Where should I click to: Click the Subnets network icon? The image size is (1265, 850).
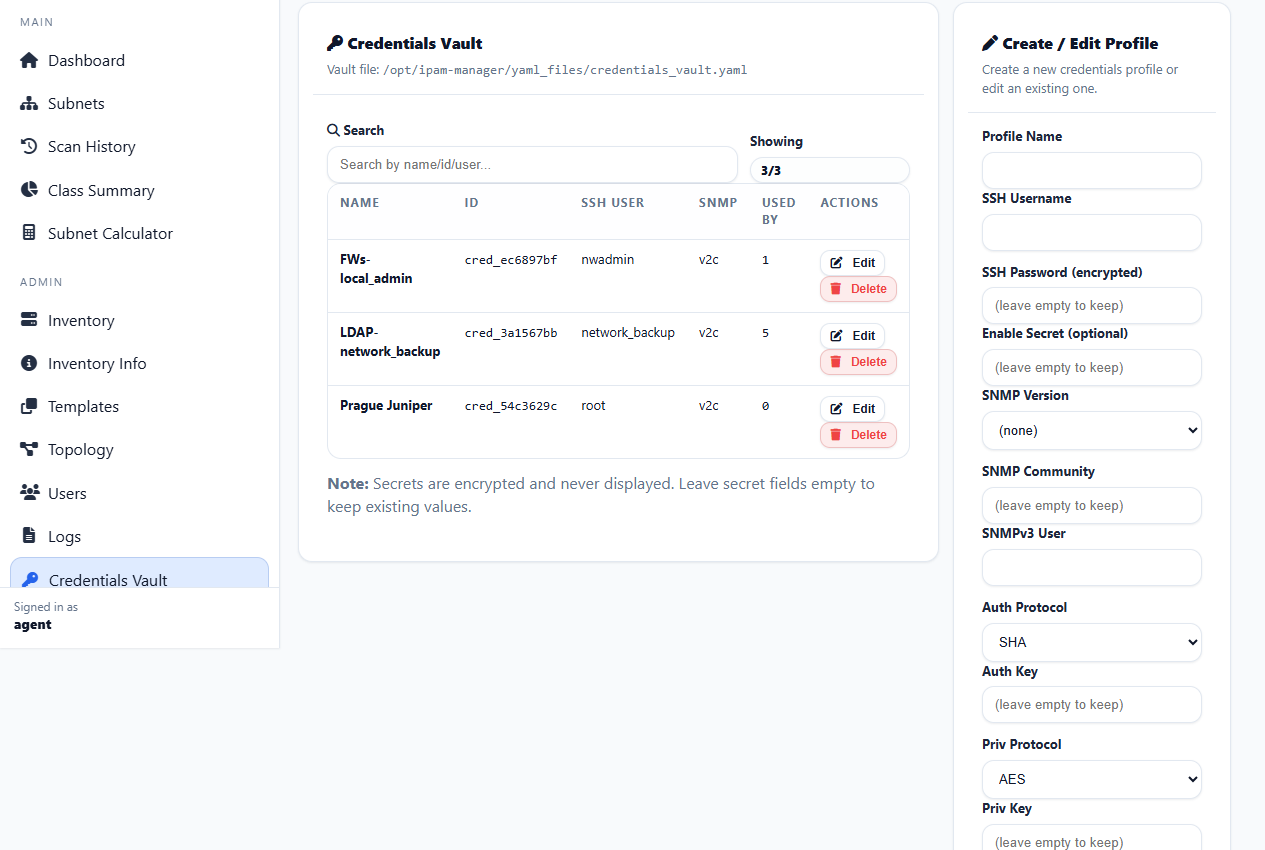(29, 103)
